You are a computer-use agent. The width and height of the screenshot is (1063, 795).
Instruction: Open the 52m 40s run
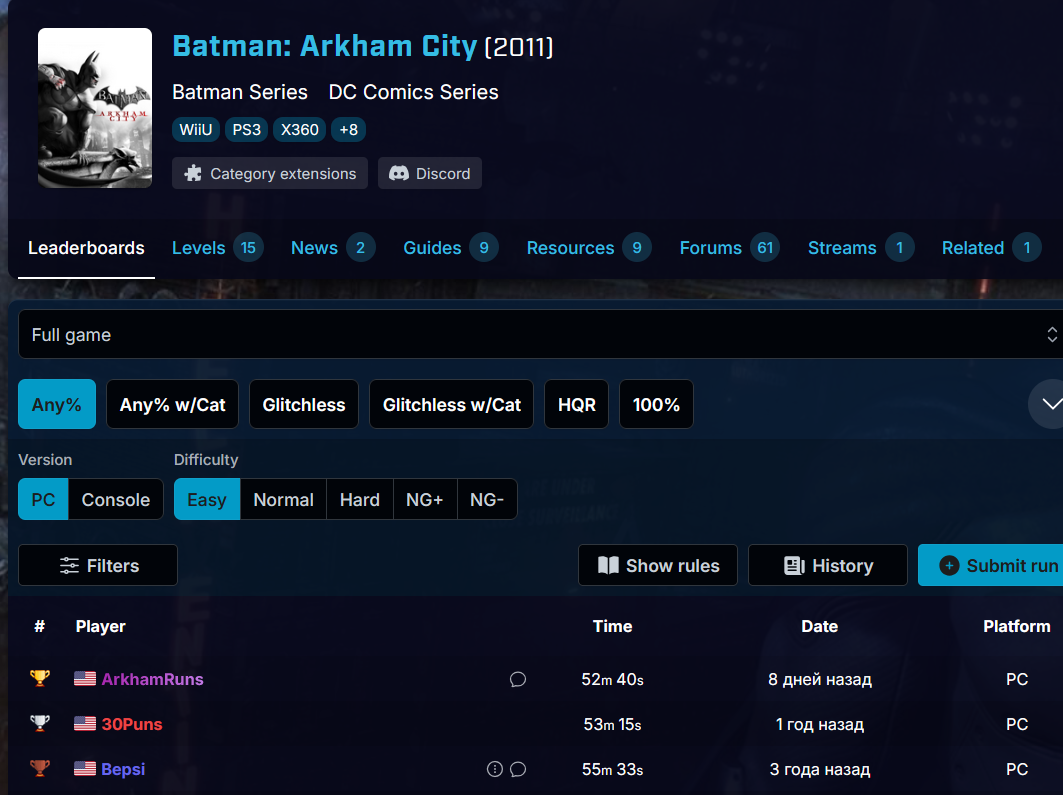pyautogui.click(x=612, y=679)
